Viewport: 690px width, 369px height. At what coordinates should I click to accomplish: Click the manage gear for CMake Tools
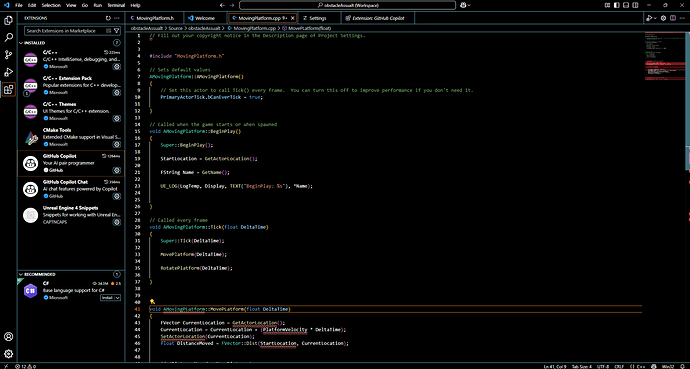[x=117, y=144]
